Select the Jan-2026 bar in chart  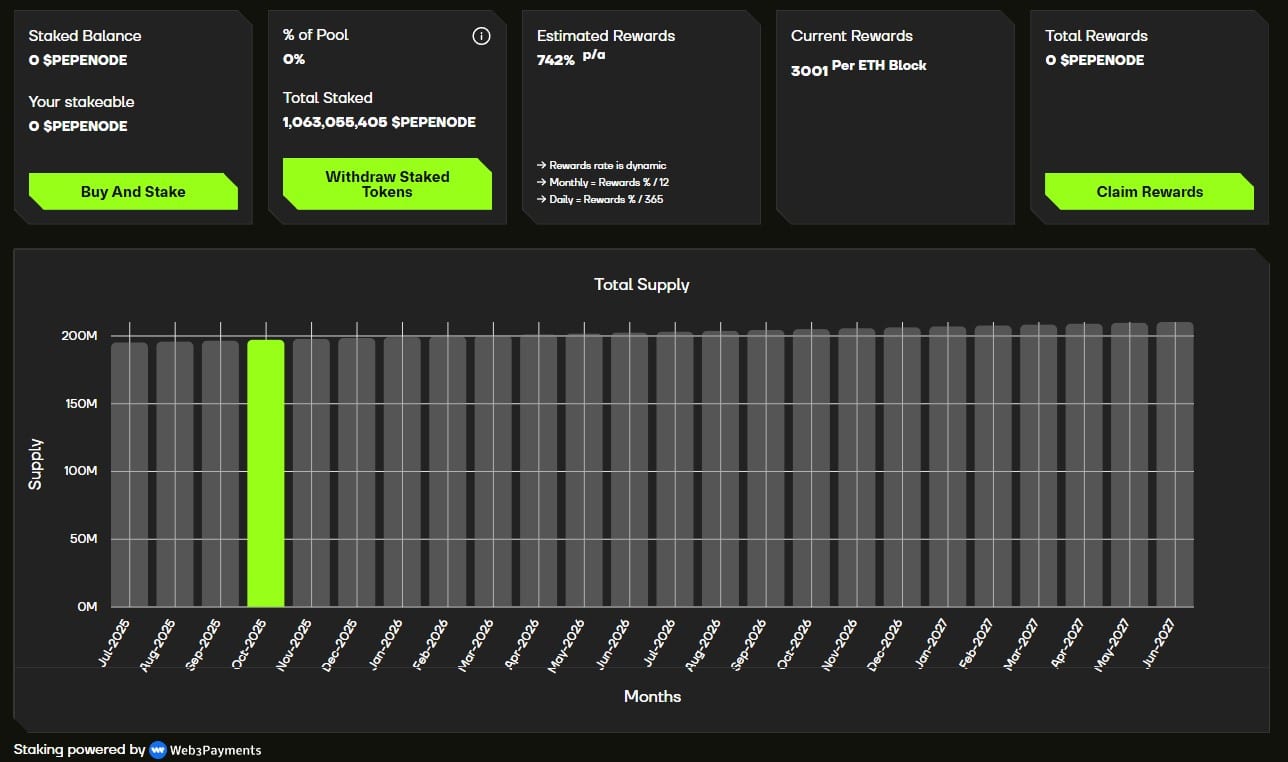pyautogui.click(x=402, y=471)
